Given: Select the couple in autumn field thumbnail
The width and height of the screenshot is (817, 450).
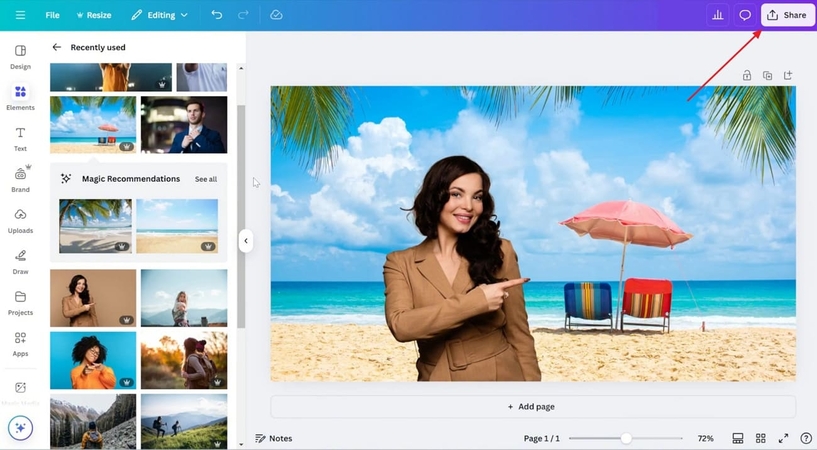Looking at the screenshot, I should [x=184, y=360].
